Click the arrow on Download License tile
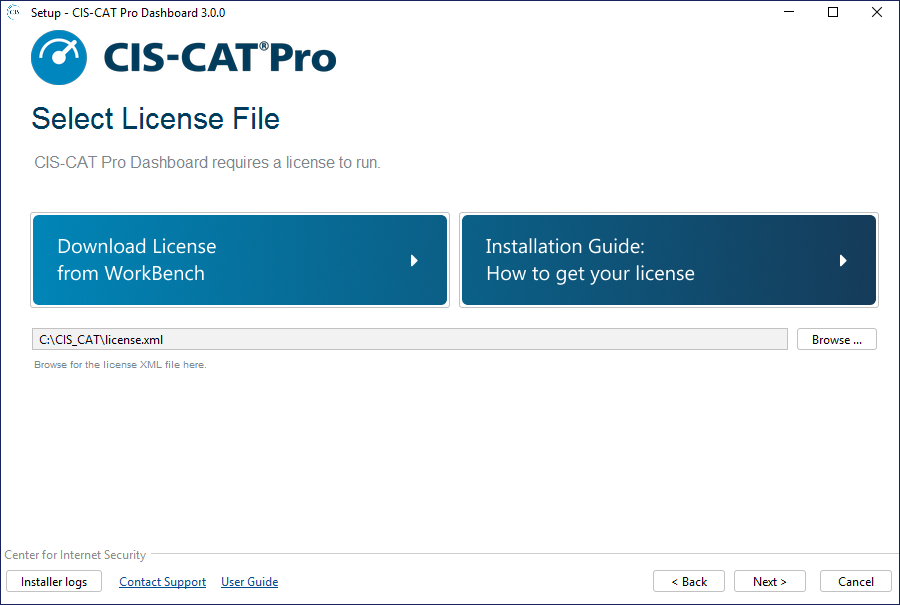900x605 pixels. (x=414, y=260)
